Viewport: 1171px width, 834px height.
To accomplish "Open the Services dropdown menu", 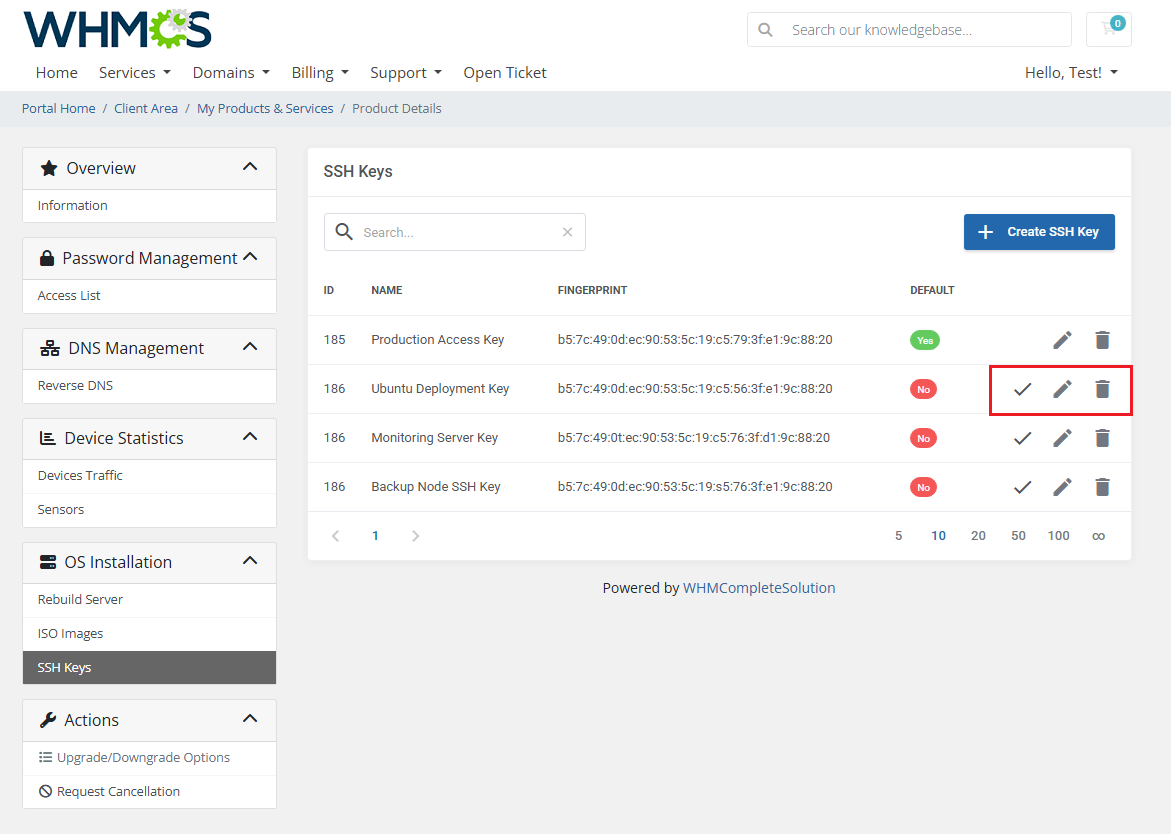I will [134, 72].
